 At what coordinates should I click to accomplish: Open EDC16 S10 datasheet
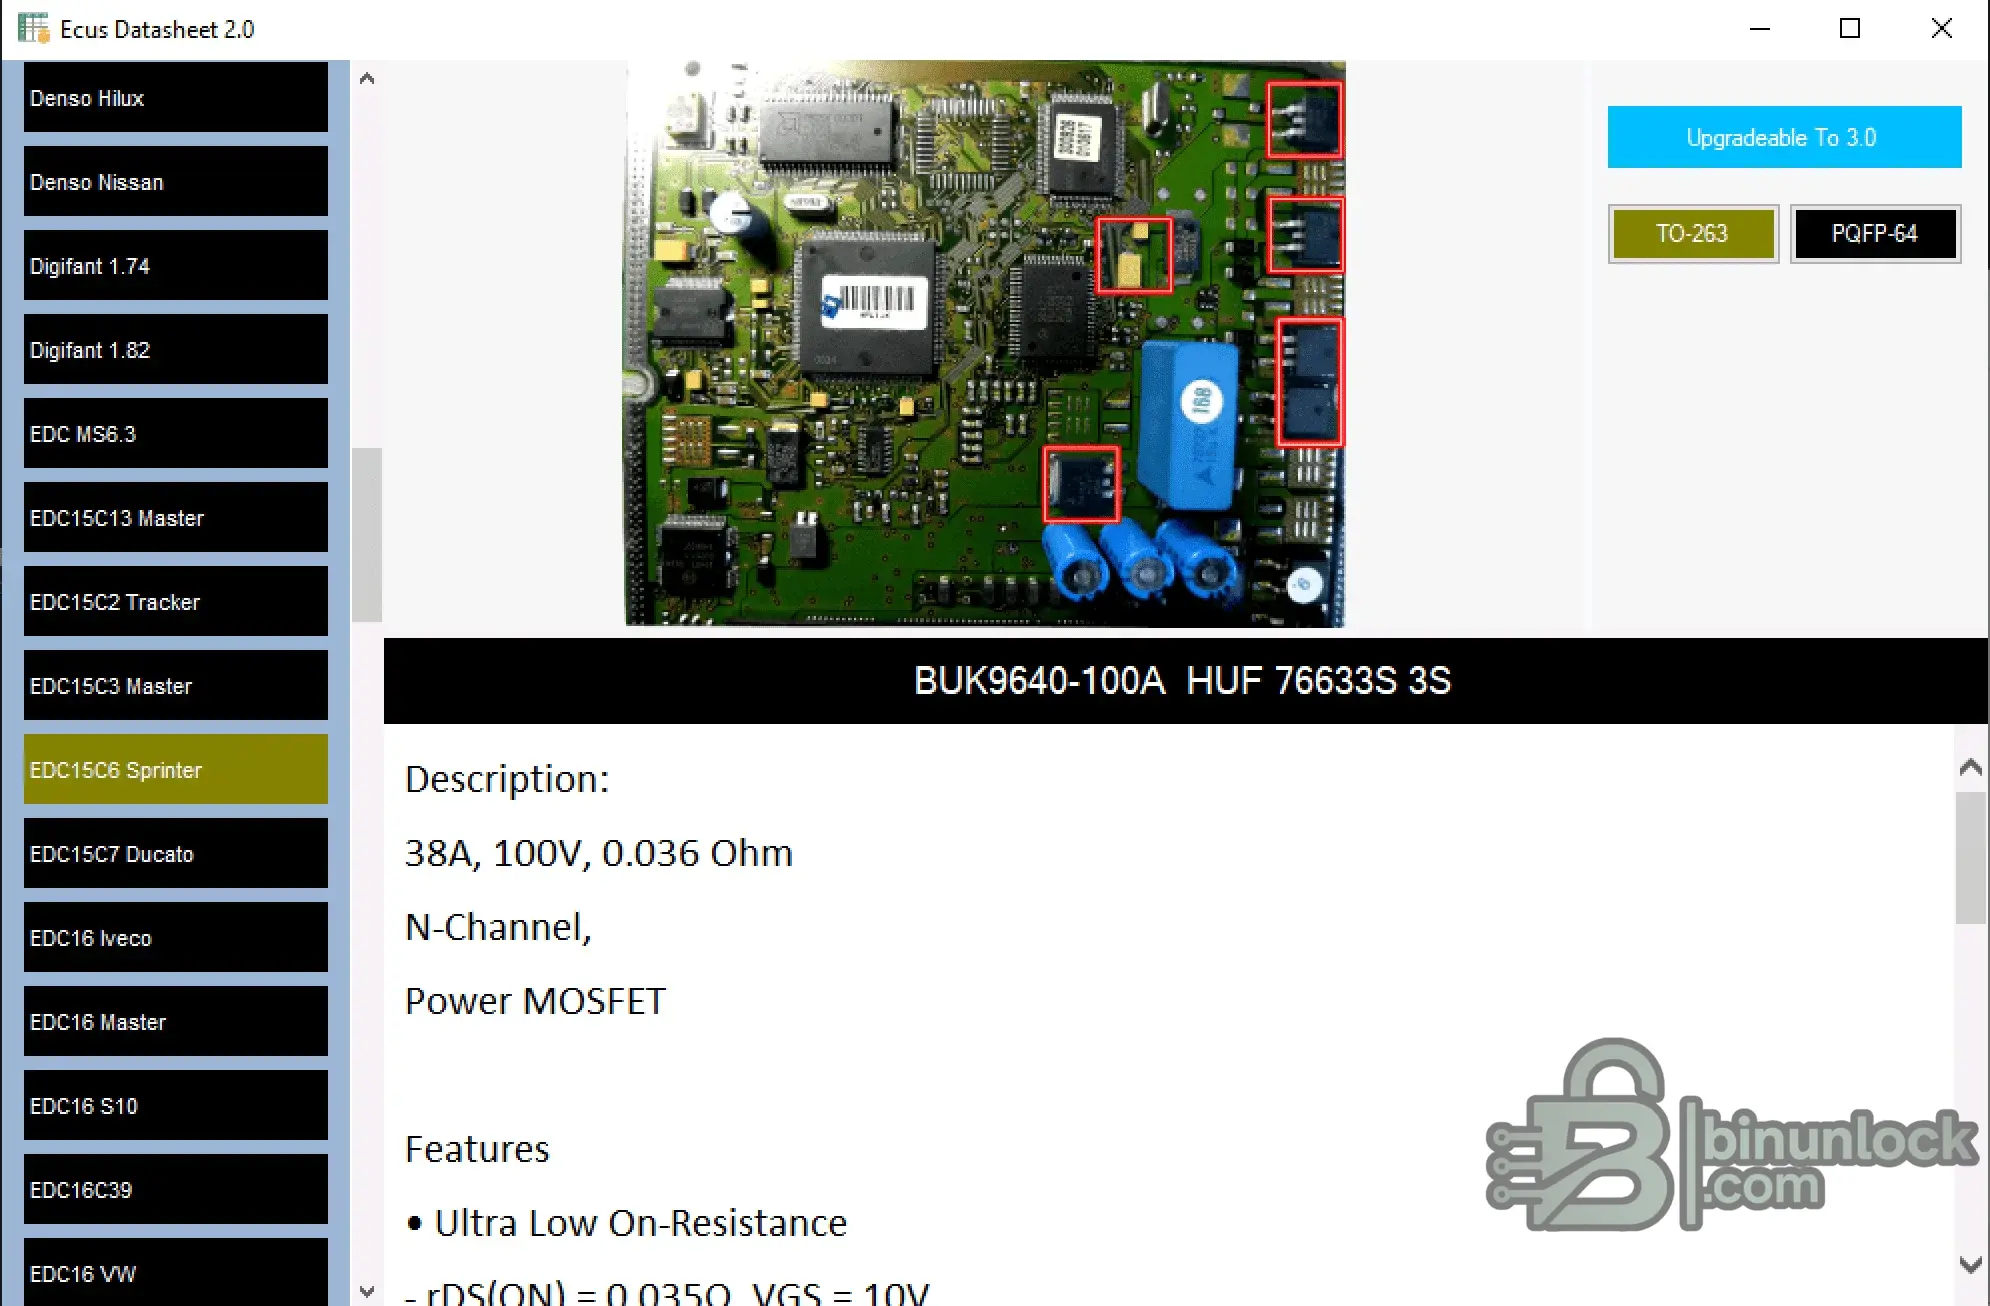tap(176, 1105)
